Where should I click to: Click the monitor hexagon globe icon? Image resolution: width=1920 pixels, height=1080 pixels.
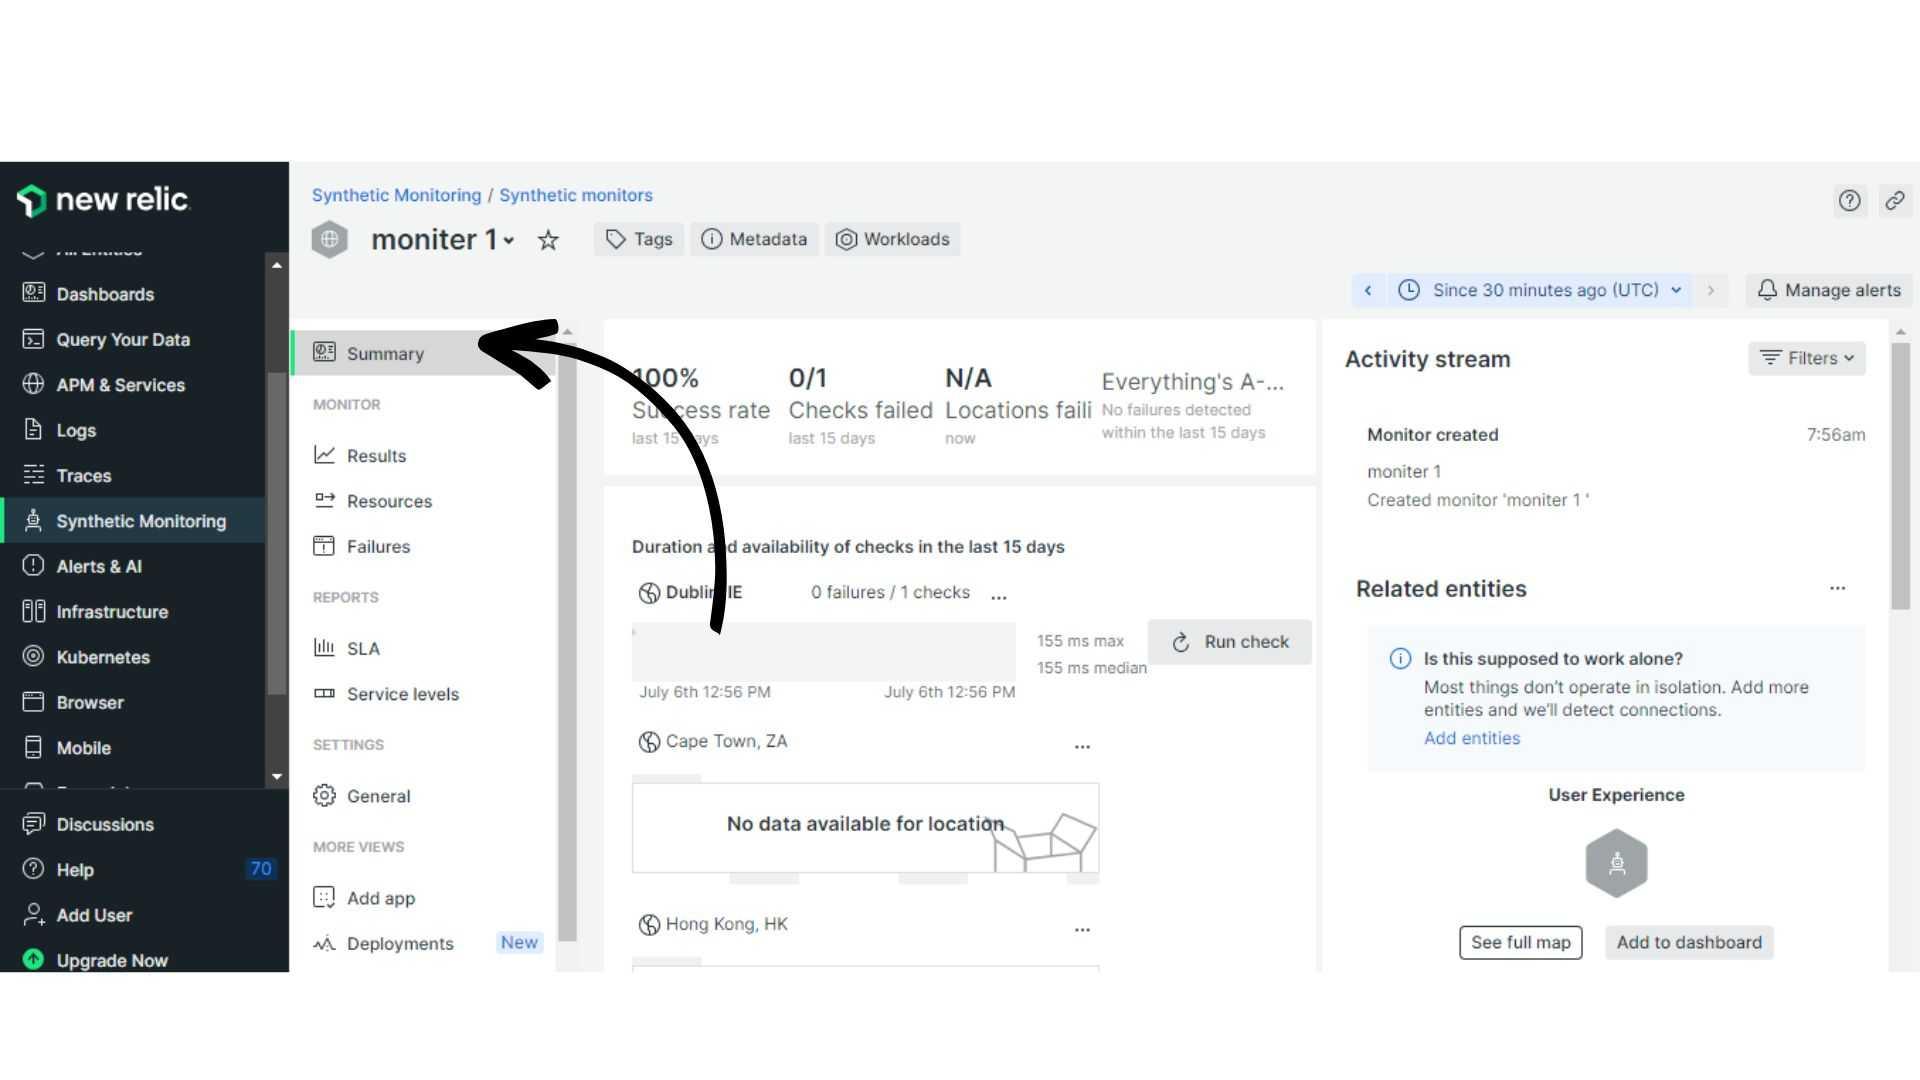[330, 240]
